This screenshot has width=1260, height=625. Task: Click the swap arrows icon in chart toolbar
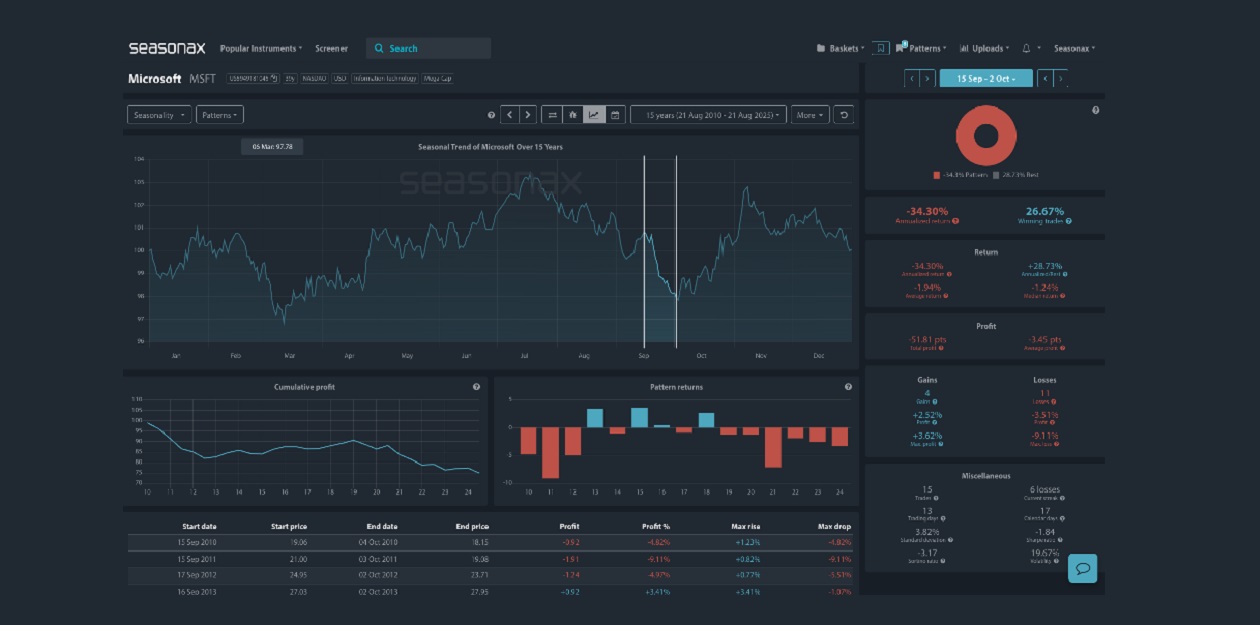pyautogui.click(x=552, y=115)
